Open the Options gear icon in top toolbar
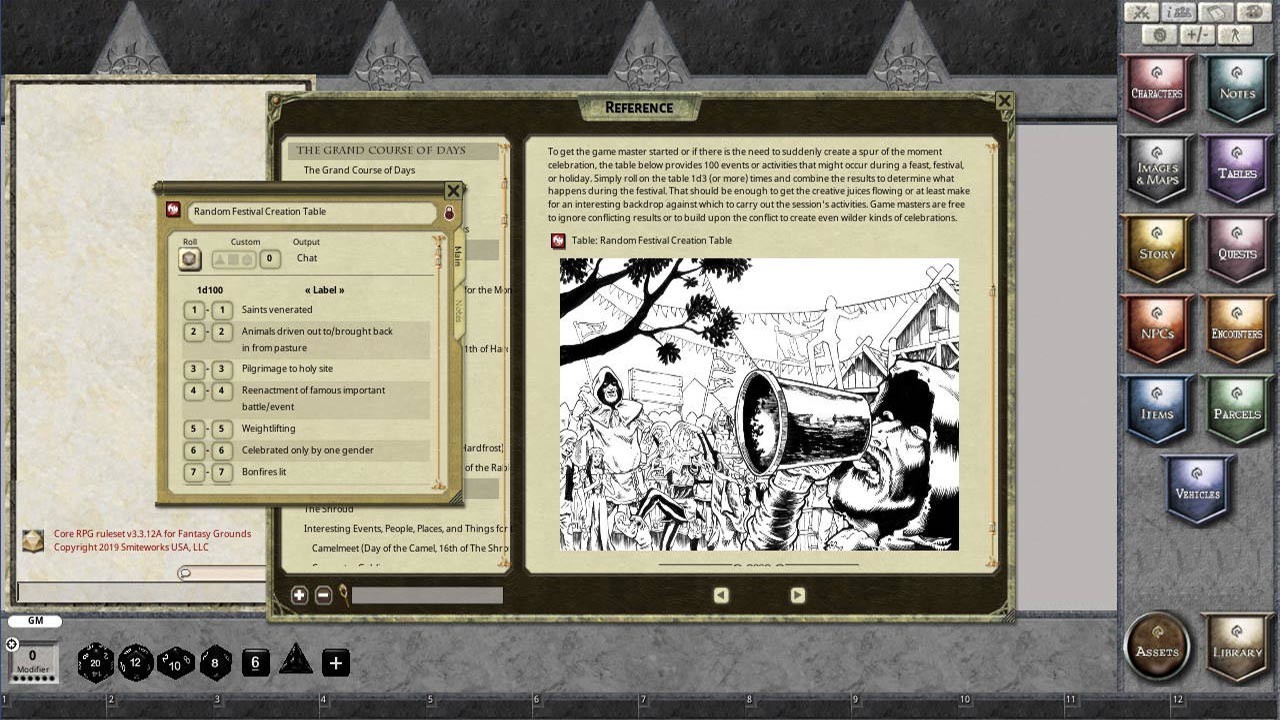 [1158, 34]
